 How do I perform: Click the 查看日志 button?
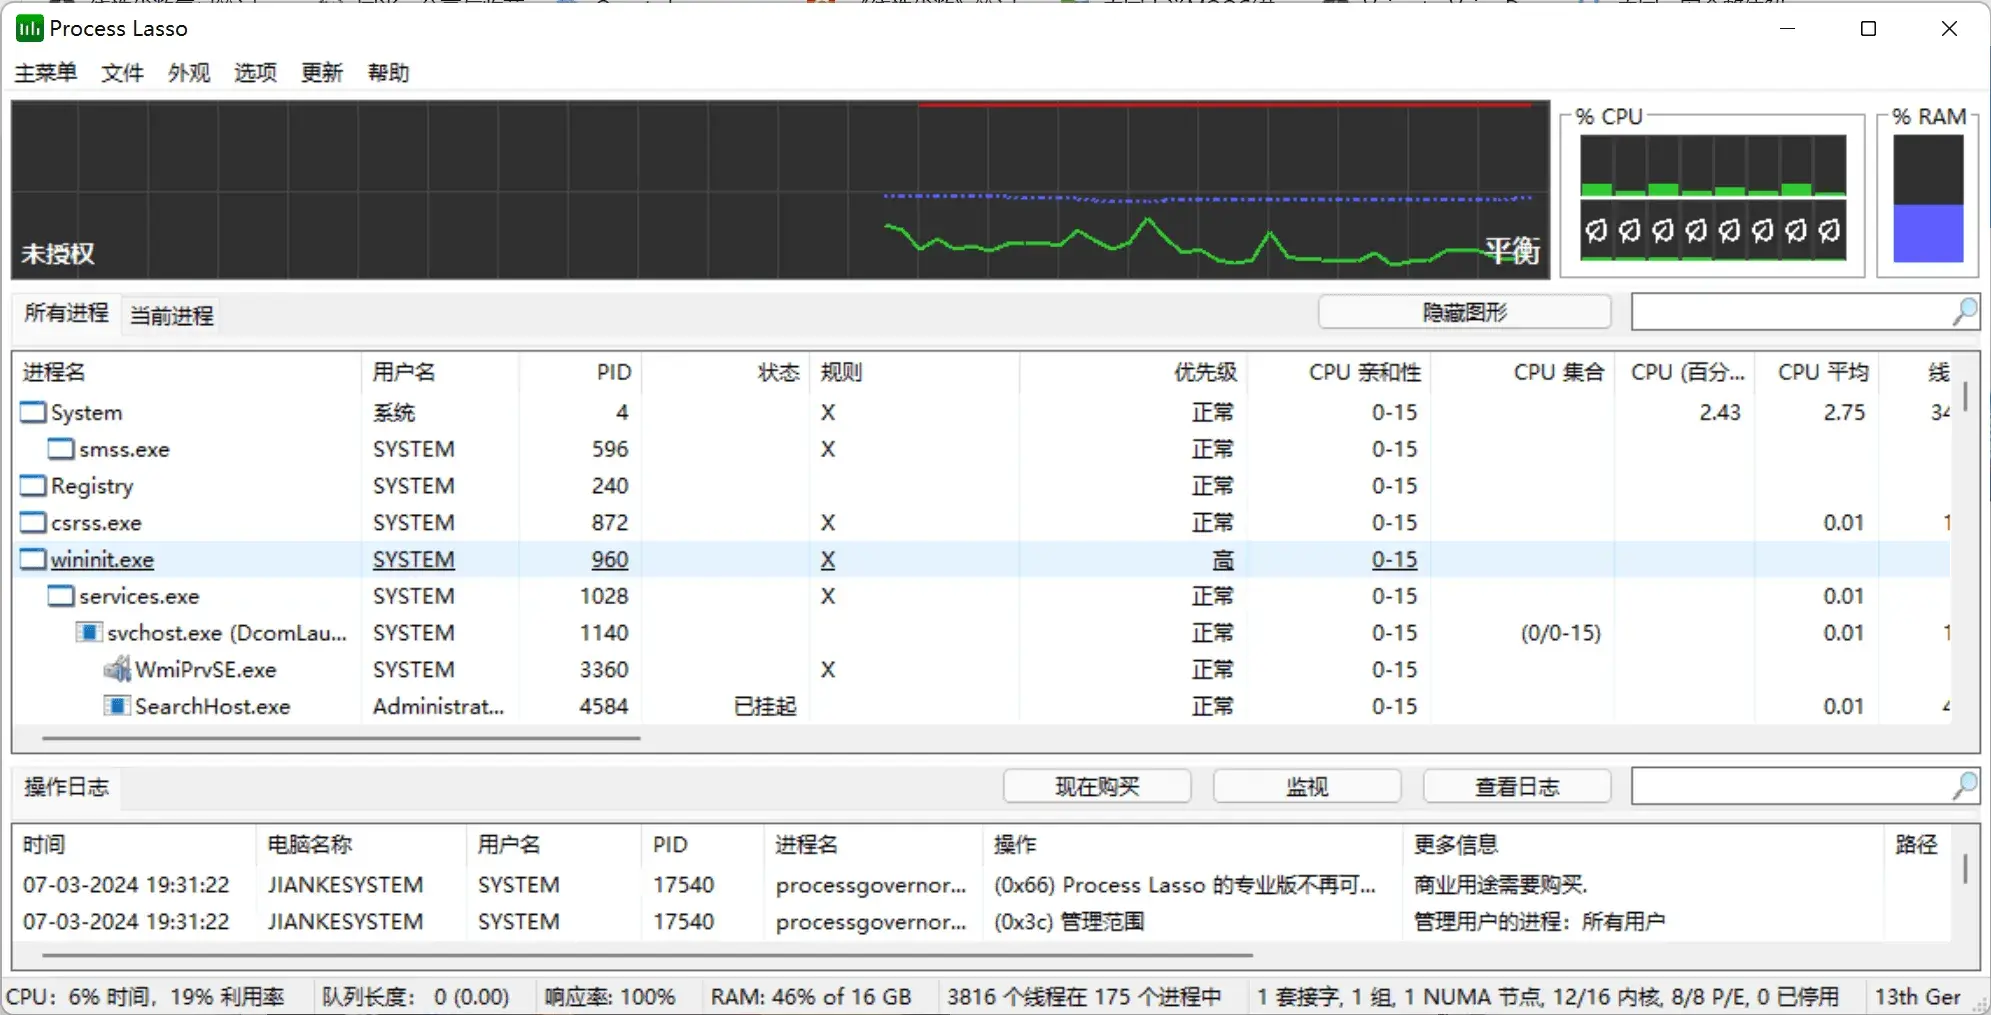click(x=1517, y=787)
